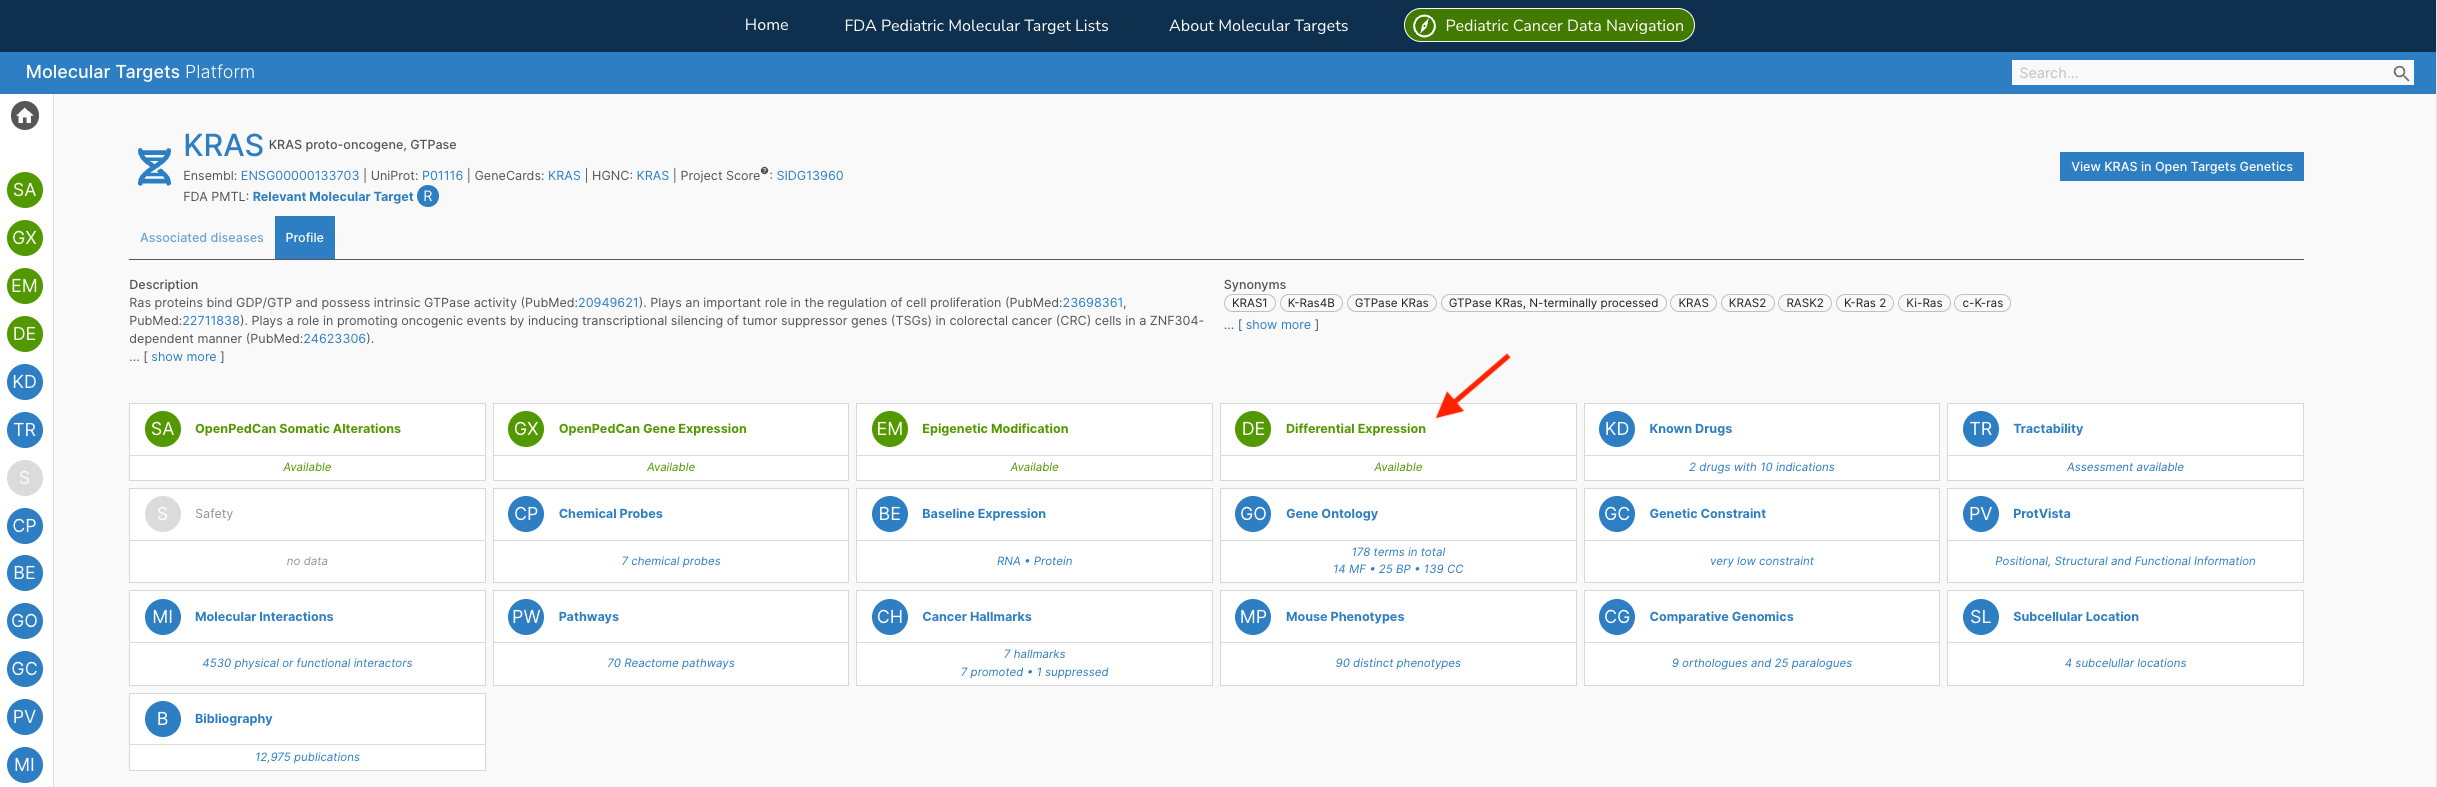Click the compass icon in Pediatric Cancer Data Navigation
This screenshot has height=787, width=2437.
coord(1424,26)
